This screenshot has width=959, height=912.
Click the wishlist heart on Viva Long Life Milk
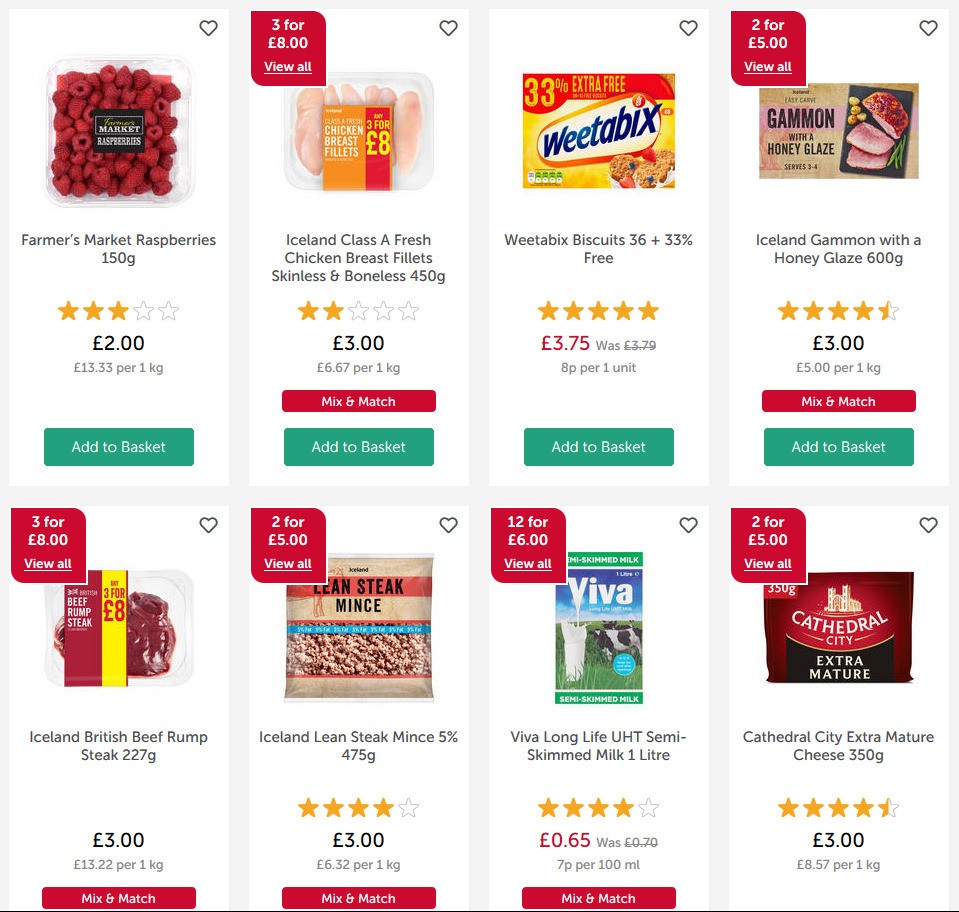[x=688, y=524]
